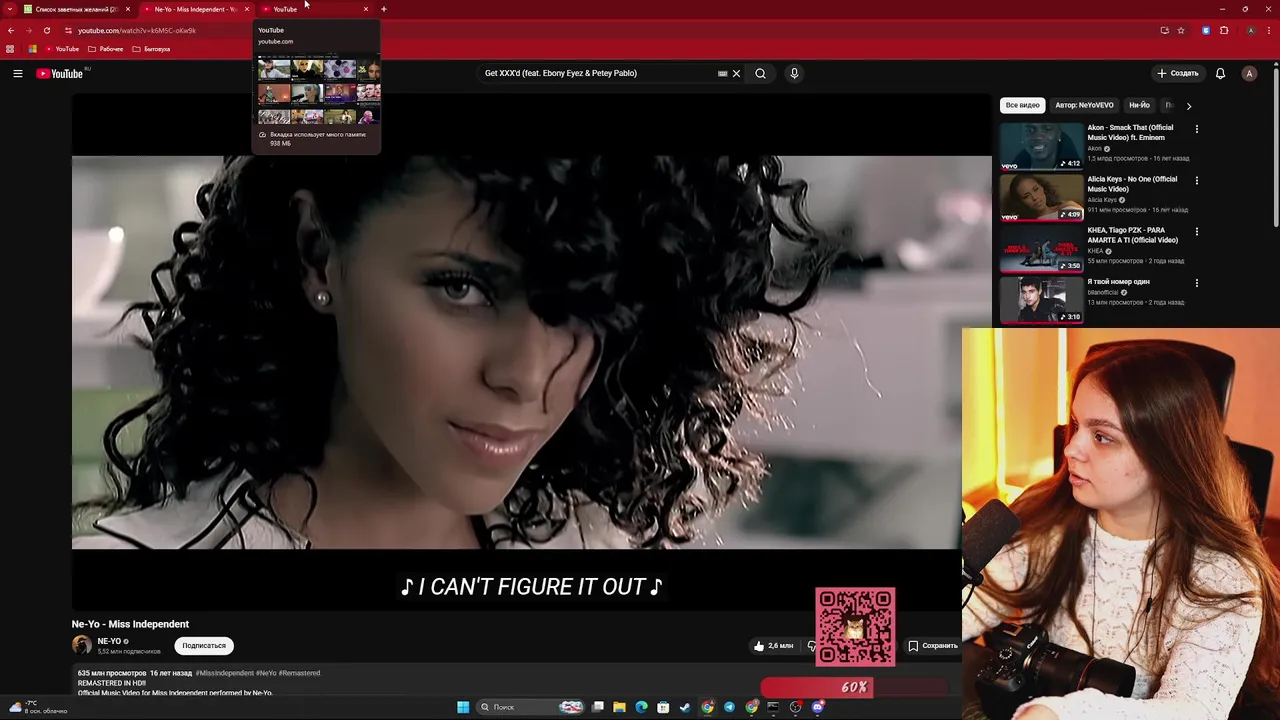Go back with the browser back arrow
Screen dimensions: 1280x720
(x=11, y=30)
